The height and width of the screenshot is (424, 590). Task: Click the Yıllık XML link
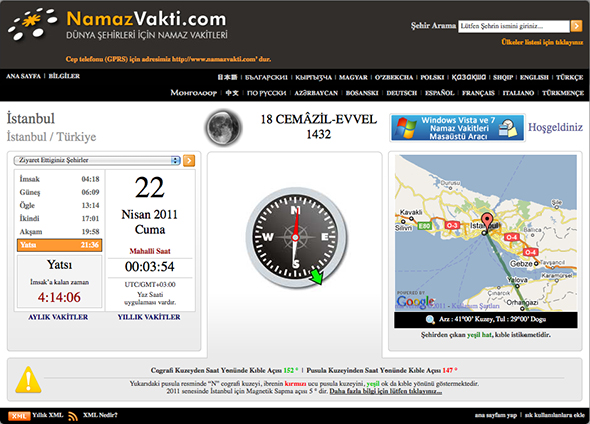tap(47, 415)
